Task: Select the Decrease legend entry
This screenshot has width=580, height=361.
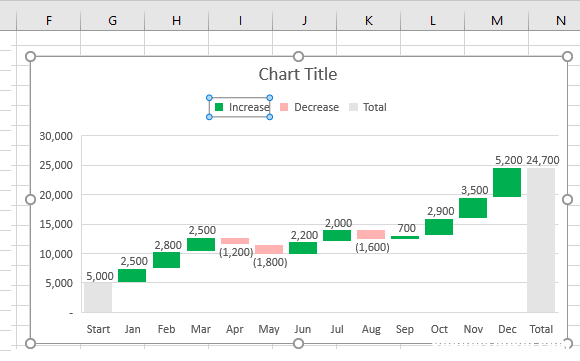Action: pos(309,107)
